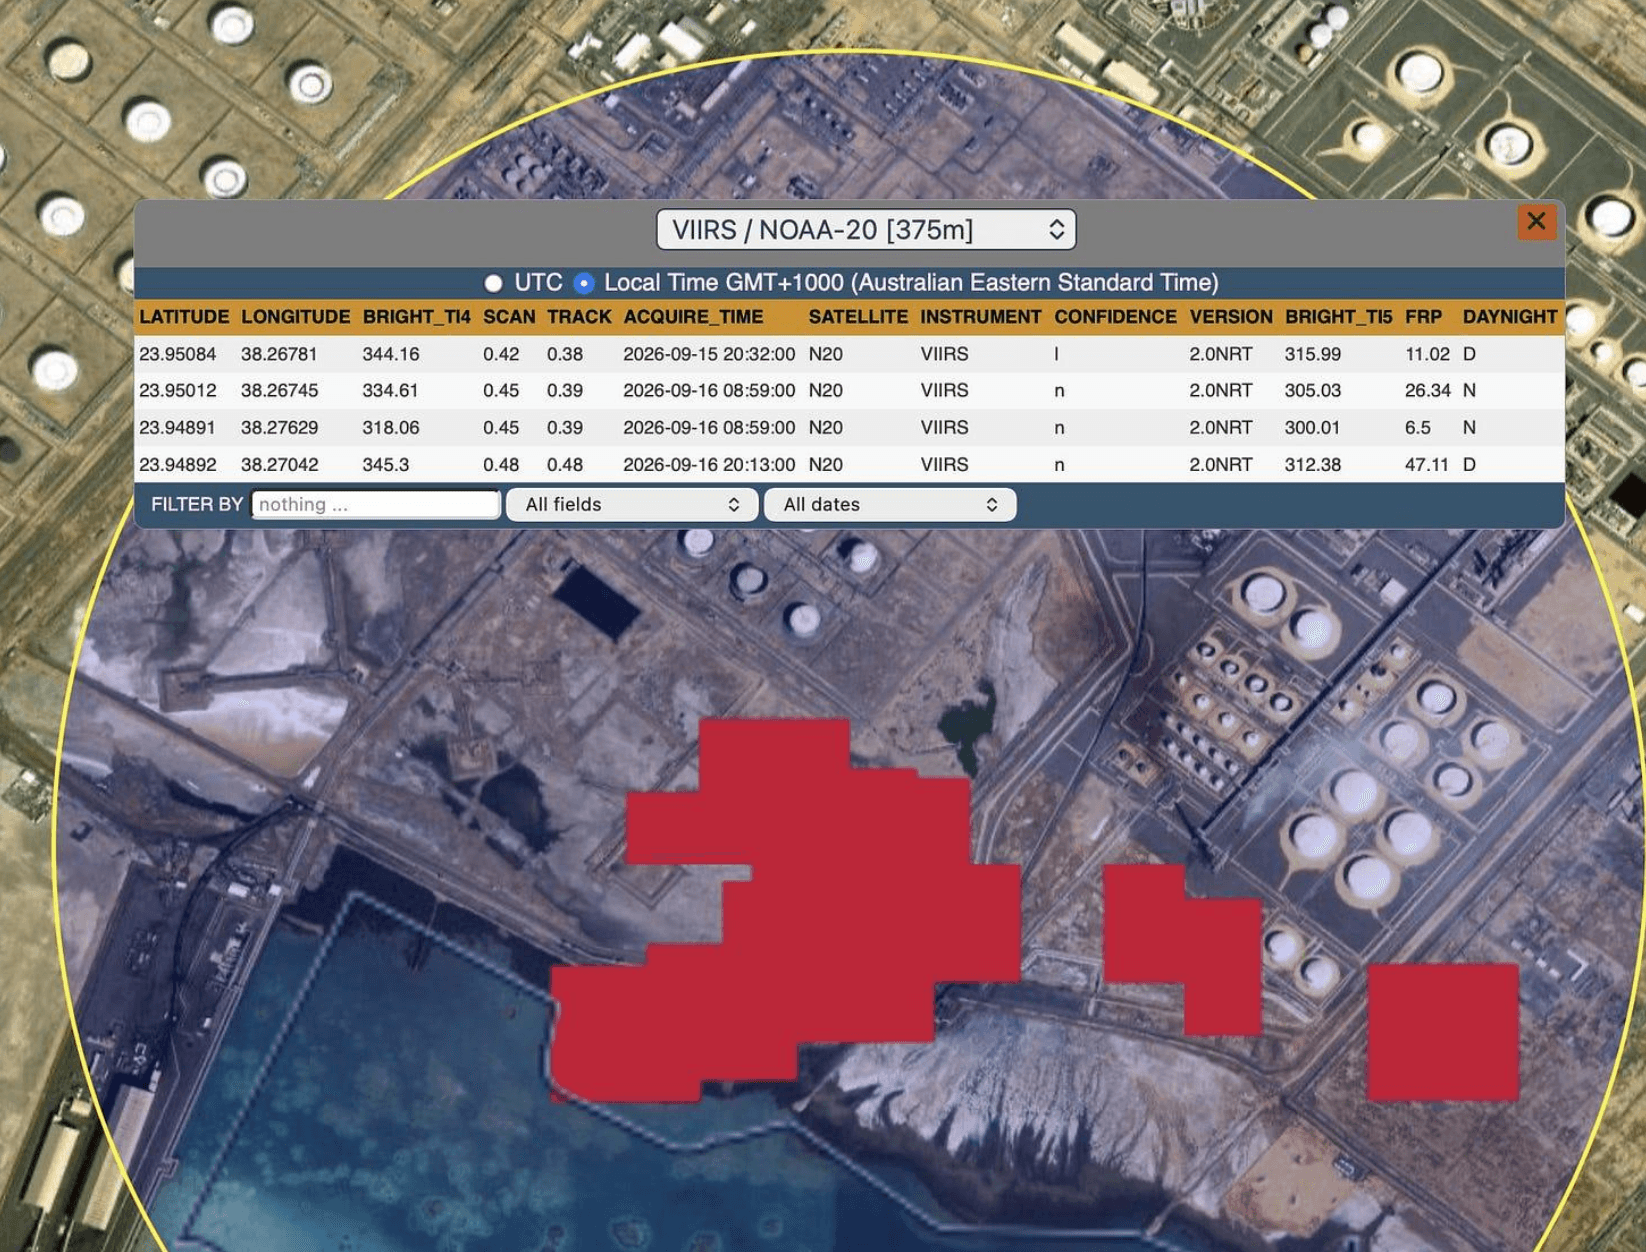Sort by the CONFIDENCE column header
This screenshot has width=1646, height=1252.
coord(1115,317)
